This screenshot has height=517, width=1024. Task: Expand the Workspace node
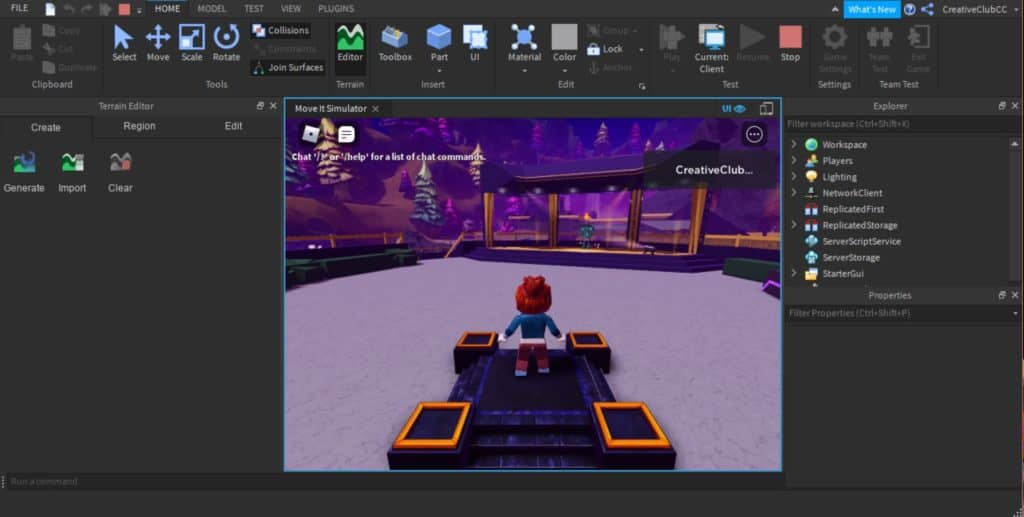point(794,144)
